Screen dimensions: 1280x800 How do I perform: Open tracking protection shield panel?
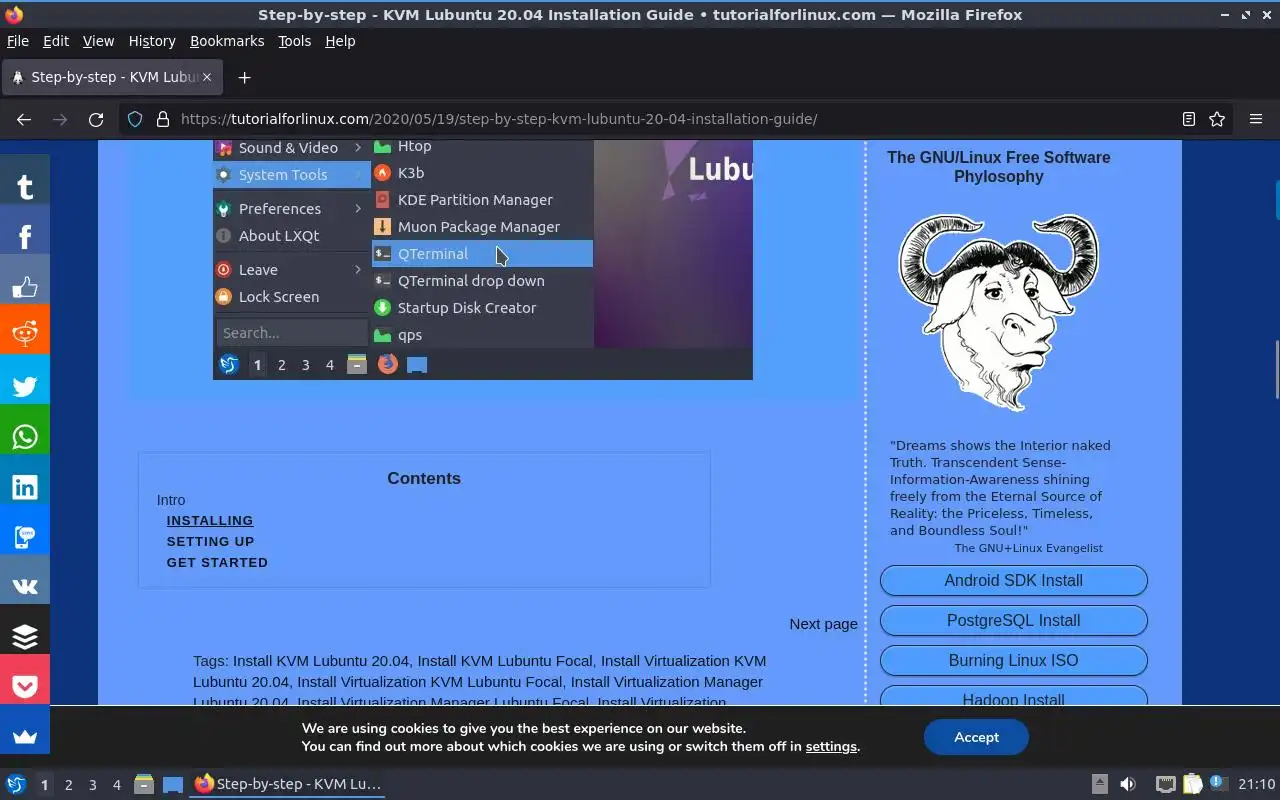(135, 119)
